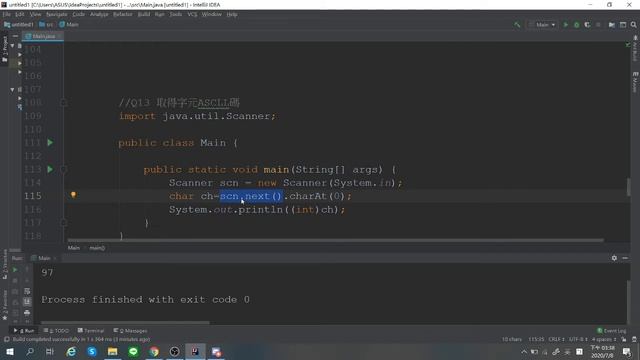Image resolution: width=640 pixels, height=360 pixels.
Task: Click the 115:35 cursor position indicator
Action: [x=536, y=340]
